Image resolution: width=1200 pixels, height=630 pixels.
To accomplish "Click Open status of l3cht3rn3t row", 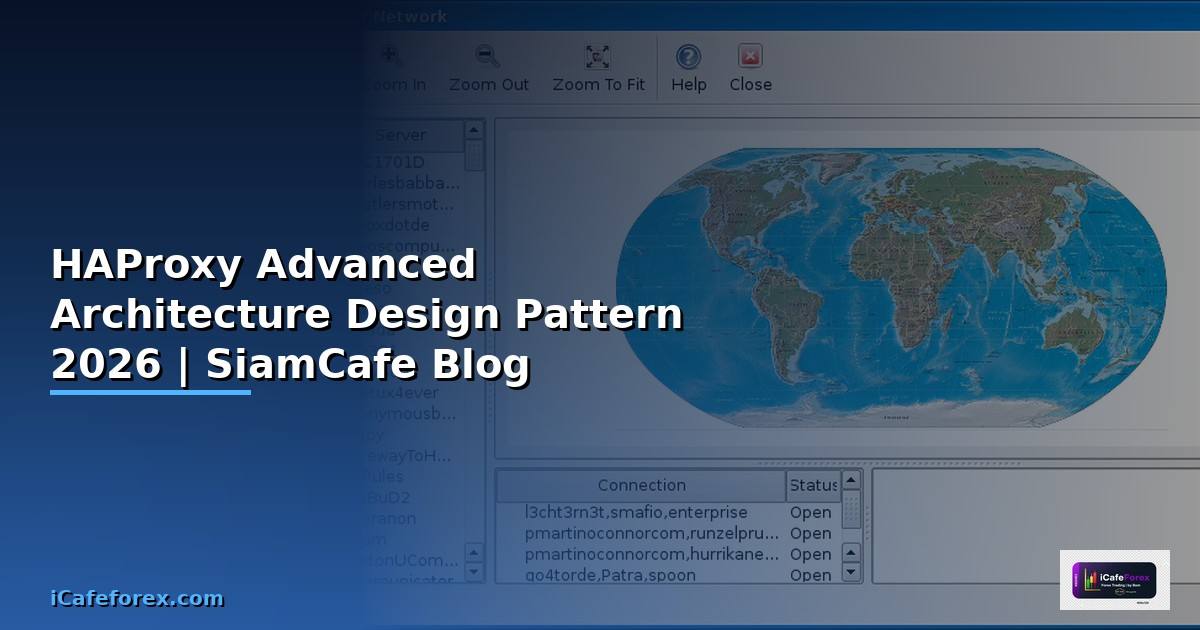I will [810, 512].
